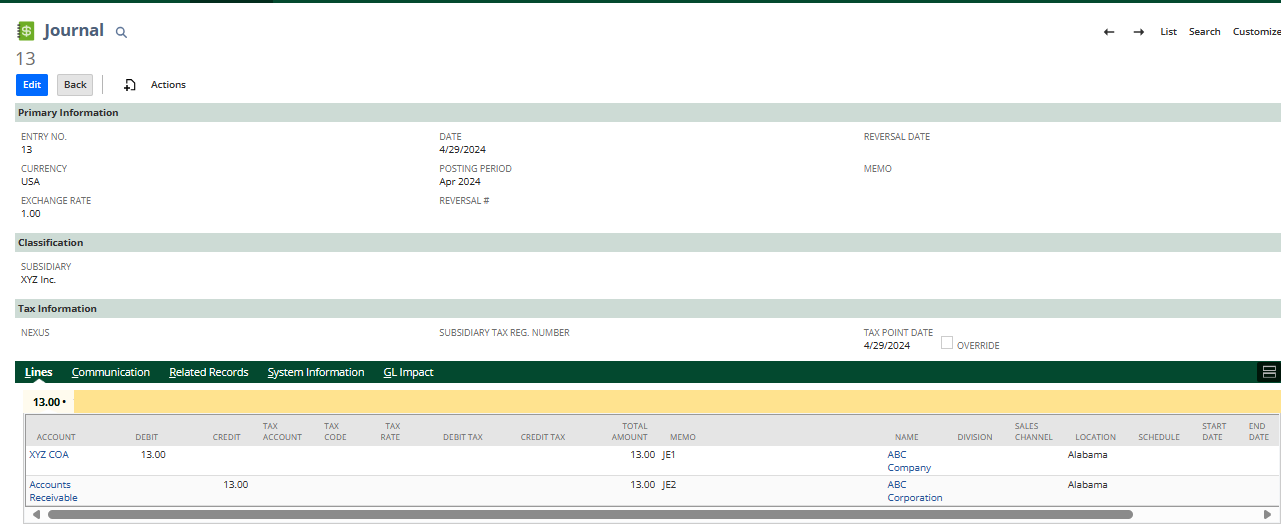Open the Related Records tab
Screen dimensions: 1281x530
click(208, 372)
